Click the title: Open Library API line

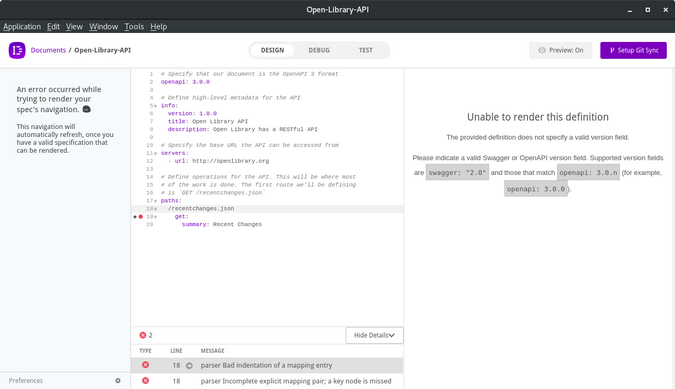point(207,121)
